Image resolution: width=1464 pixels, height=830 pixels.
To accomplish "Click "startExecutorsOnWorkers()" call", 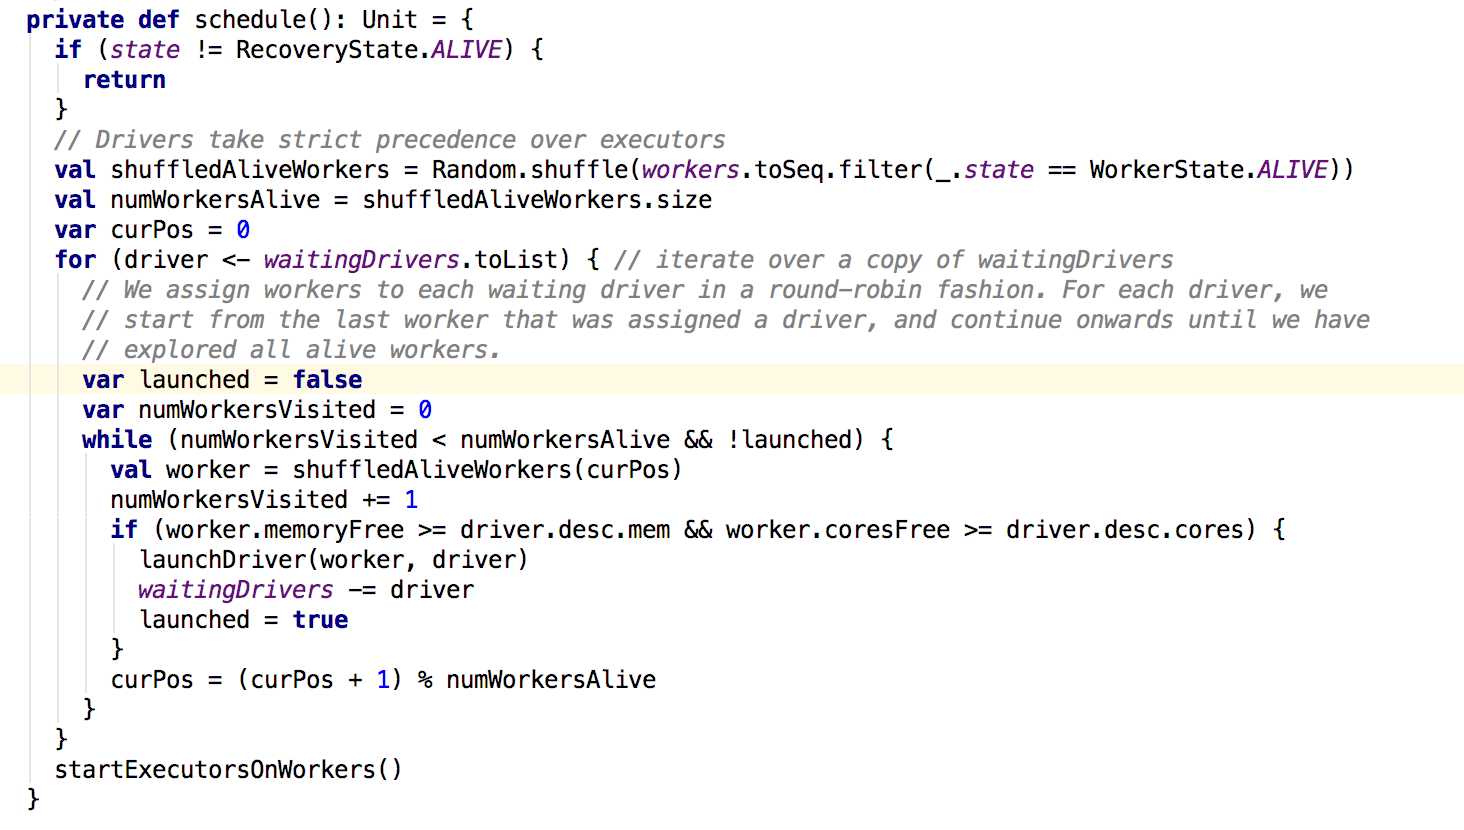I will [x=228, y=770].
